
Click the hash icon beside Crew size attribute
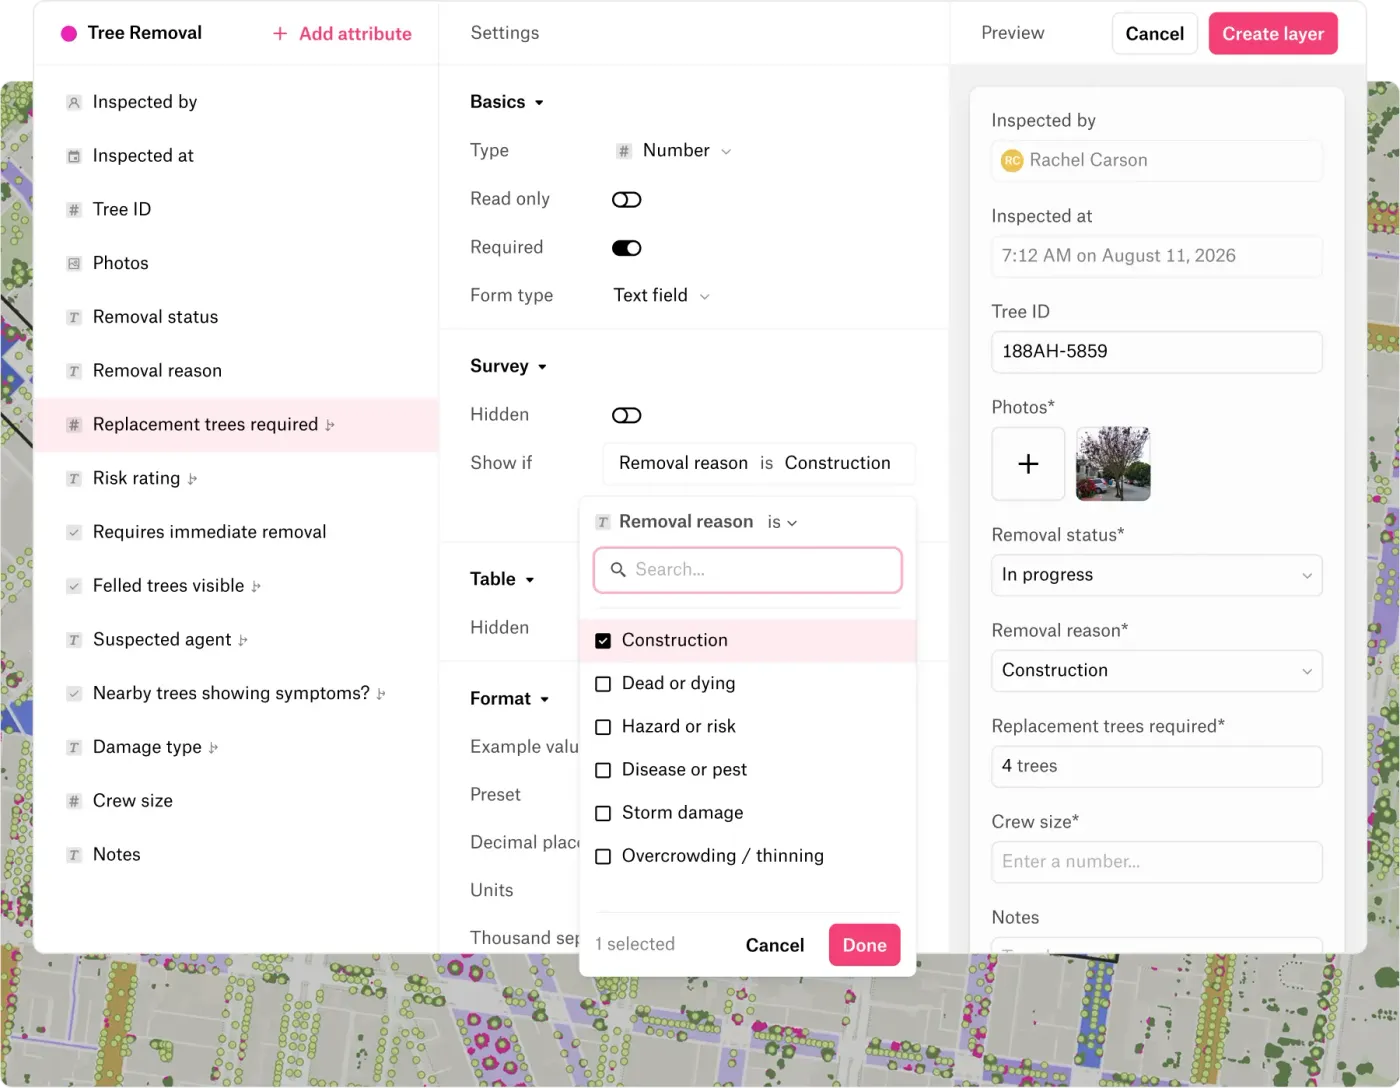tap(74, 802)
